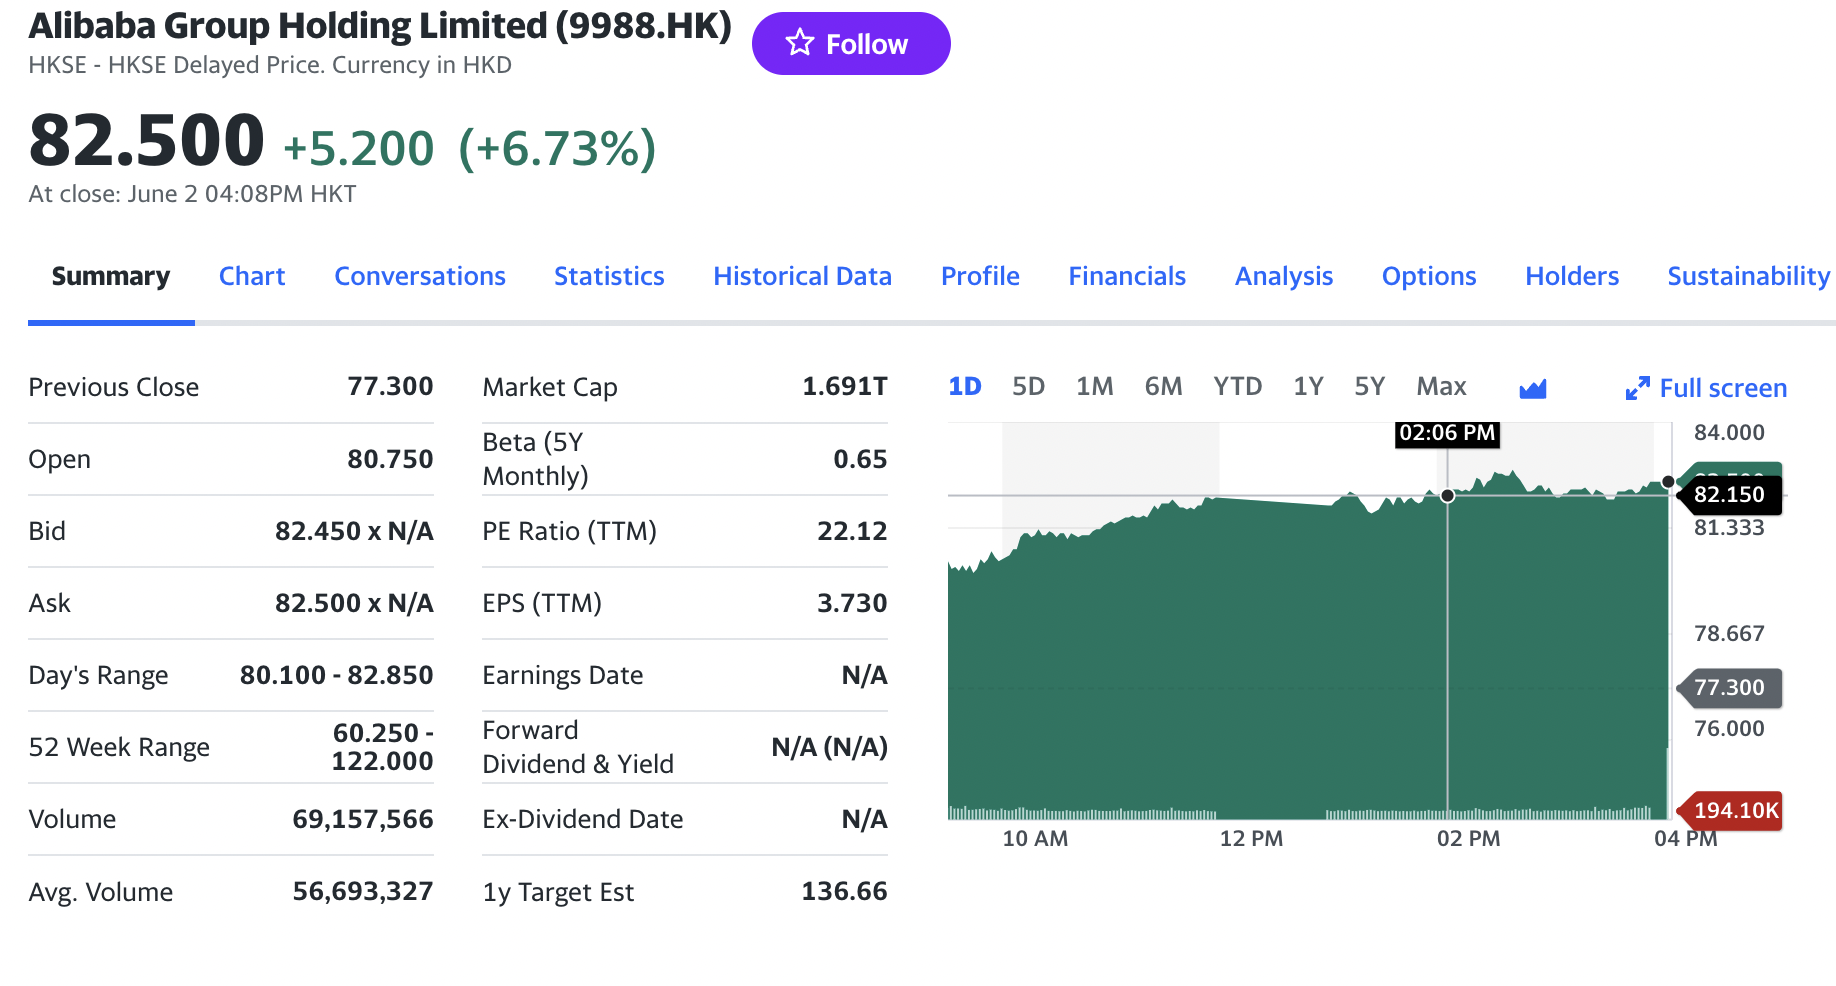Select the 1D chart range

(x=965, y=386)
